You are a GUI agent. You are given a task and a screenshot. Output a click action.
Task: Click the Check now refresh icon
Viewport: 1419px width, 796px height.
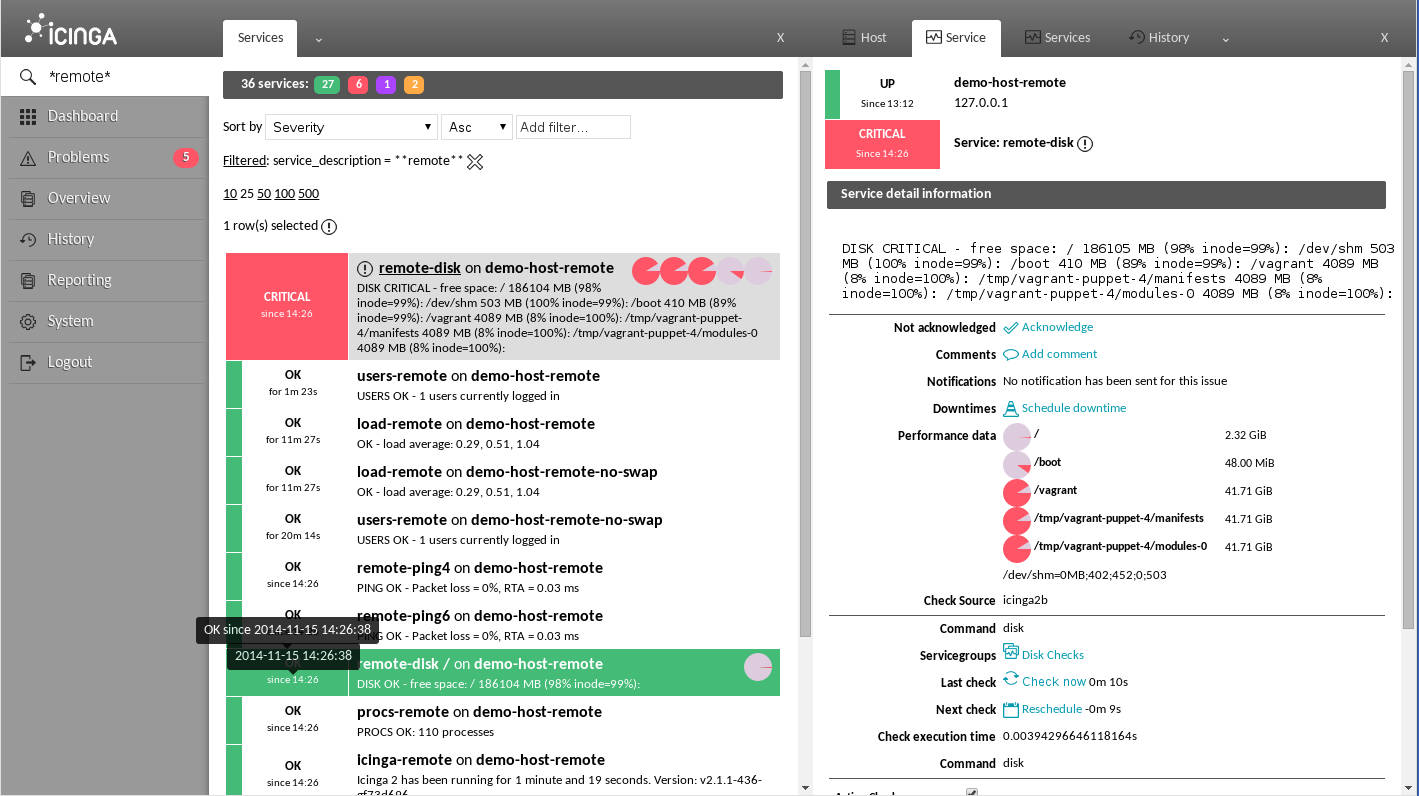1011,680
